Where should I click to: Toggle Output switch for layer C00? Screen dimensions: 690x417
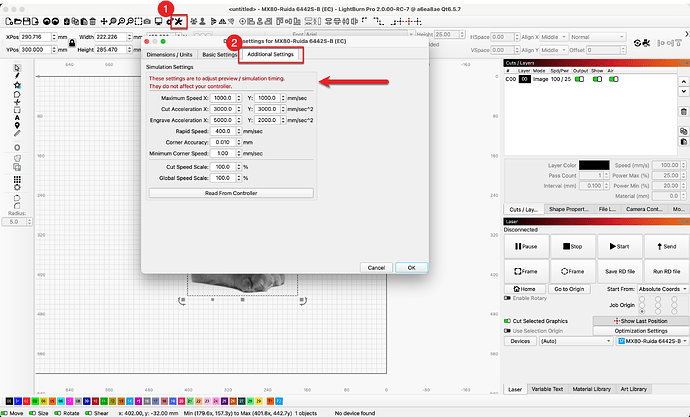click(x=580, y=79)
